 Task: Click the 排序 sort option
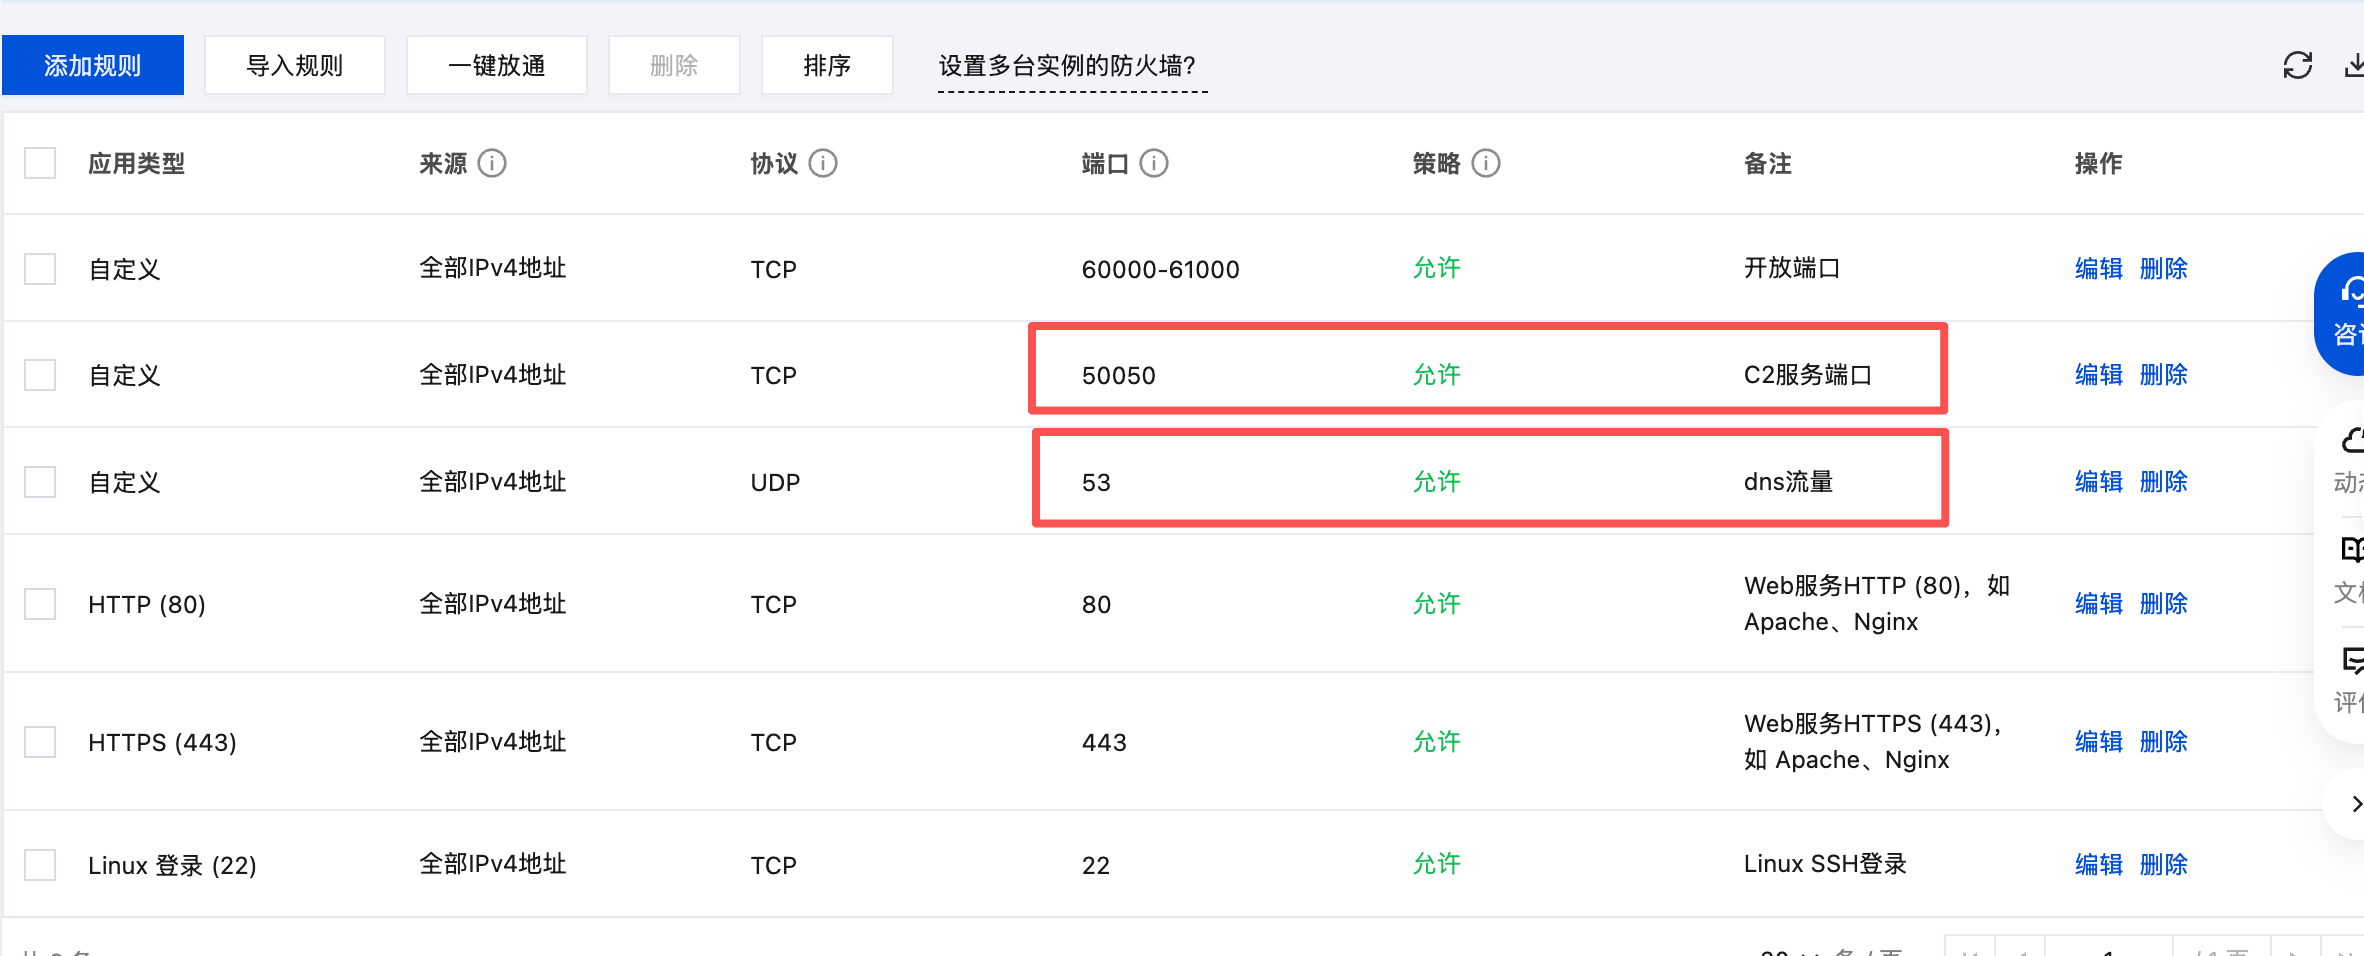point(826,64)
